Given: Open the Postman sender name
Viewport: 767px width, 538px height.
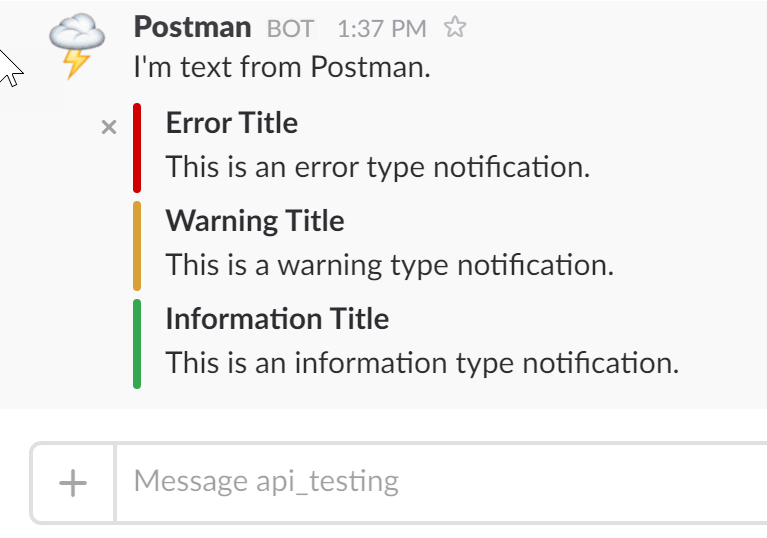Looking at the screenshot, I should pos(192,27).
